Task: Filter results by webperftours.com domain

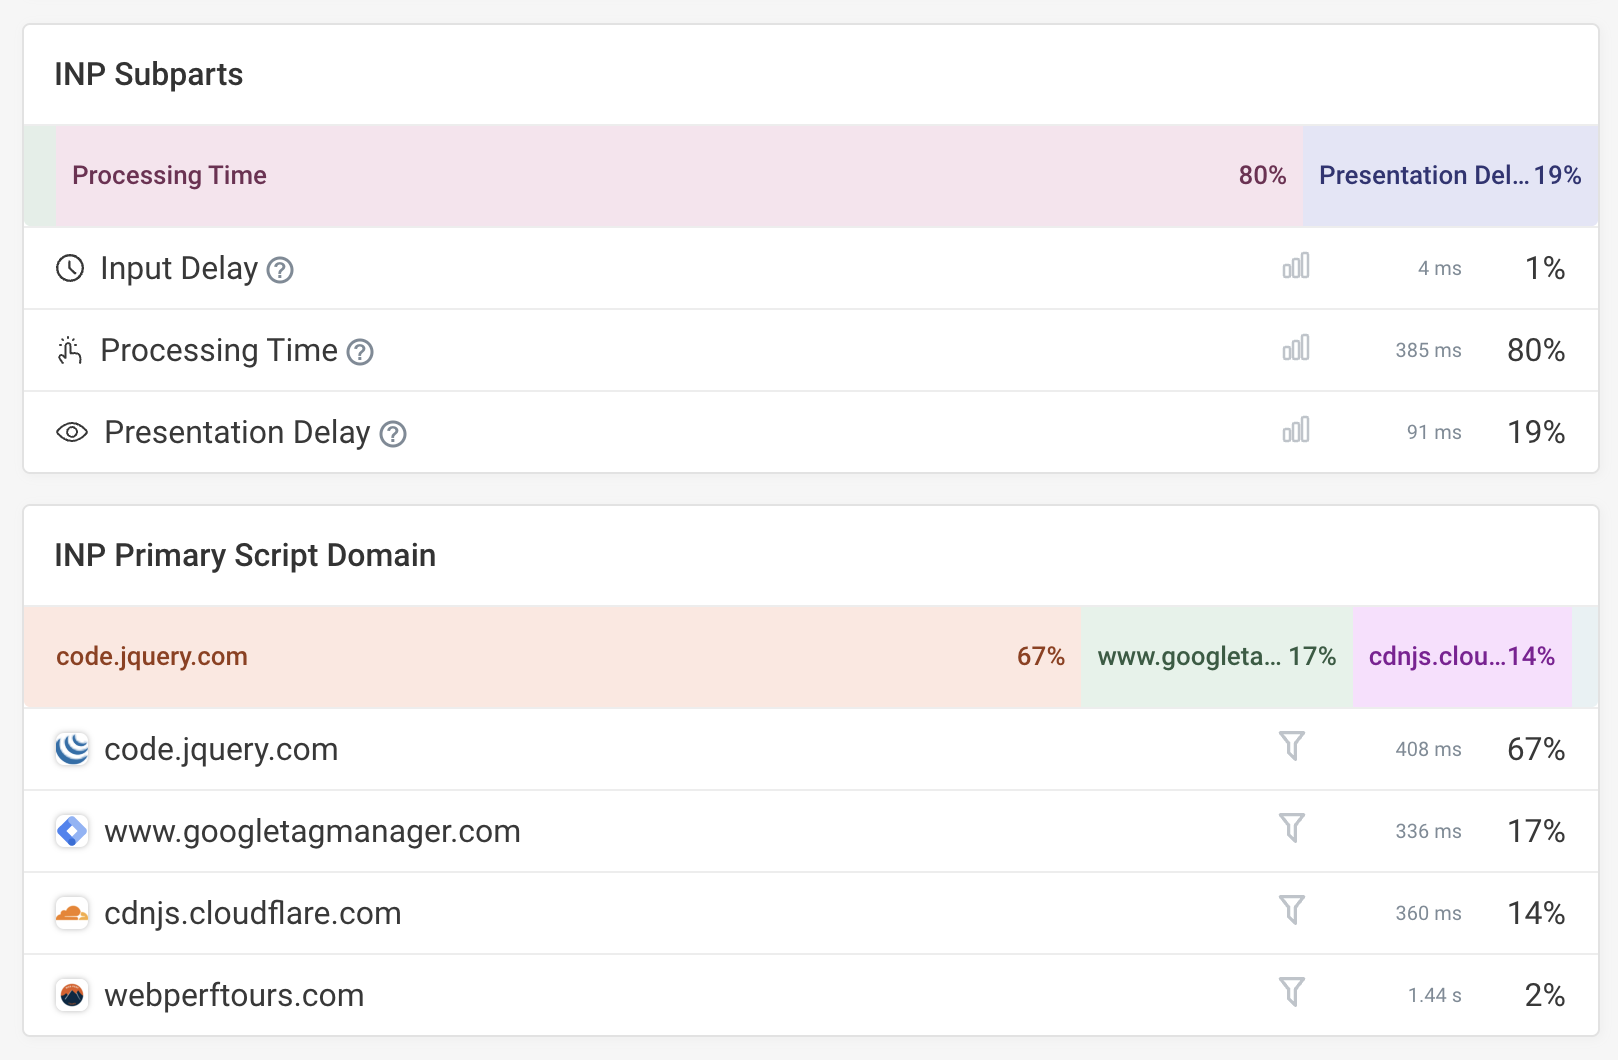Action: point(1292,993)
